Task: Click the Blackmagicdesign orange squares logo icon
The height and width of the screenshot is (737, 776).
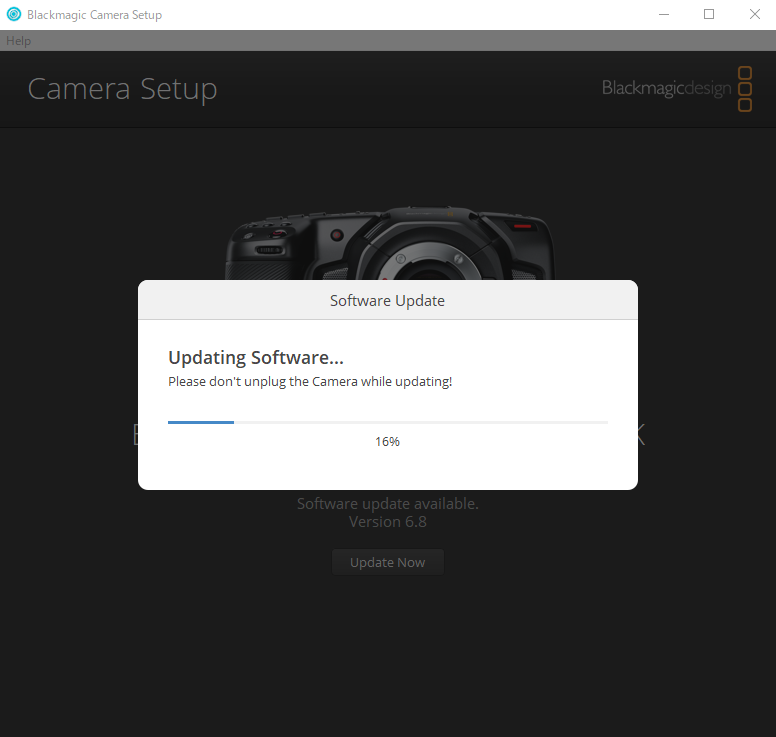Action: click(745, 89)
